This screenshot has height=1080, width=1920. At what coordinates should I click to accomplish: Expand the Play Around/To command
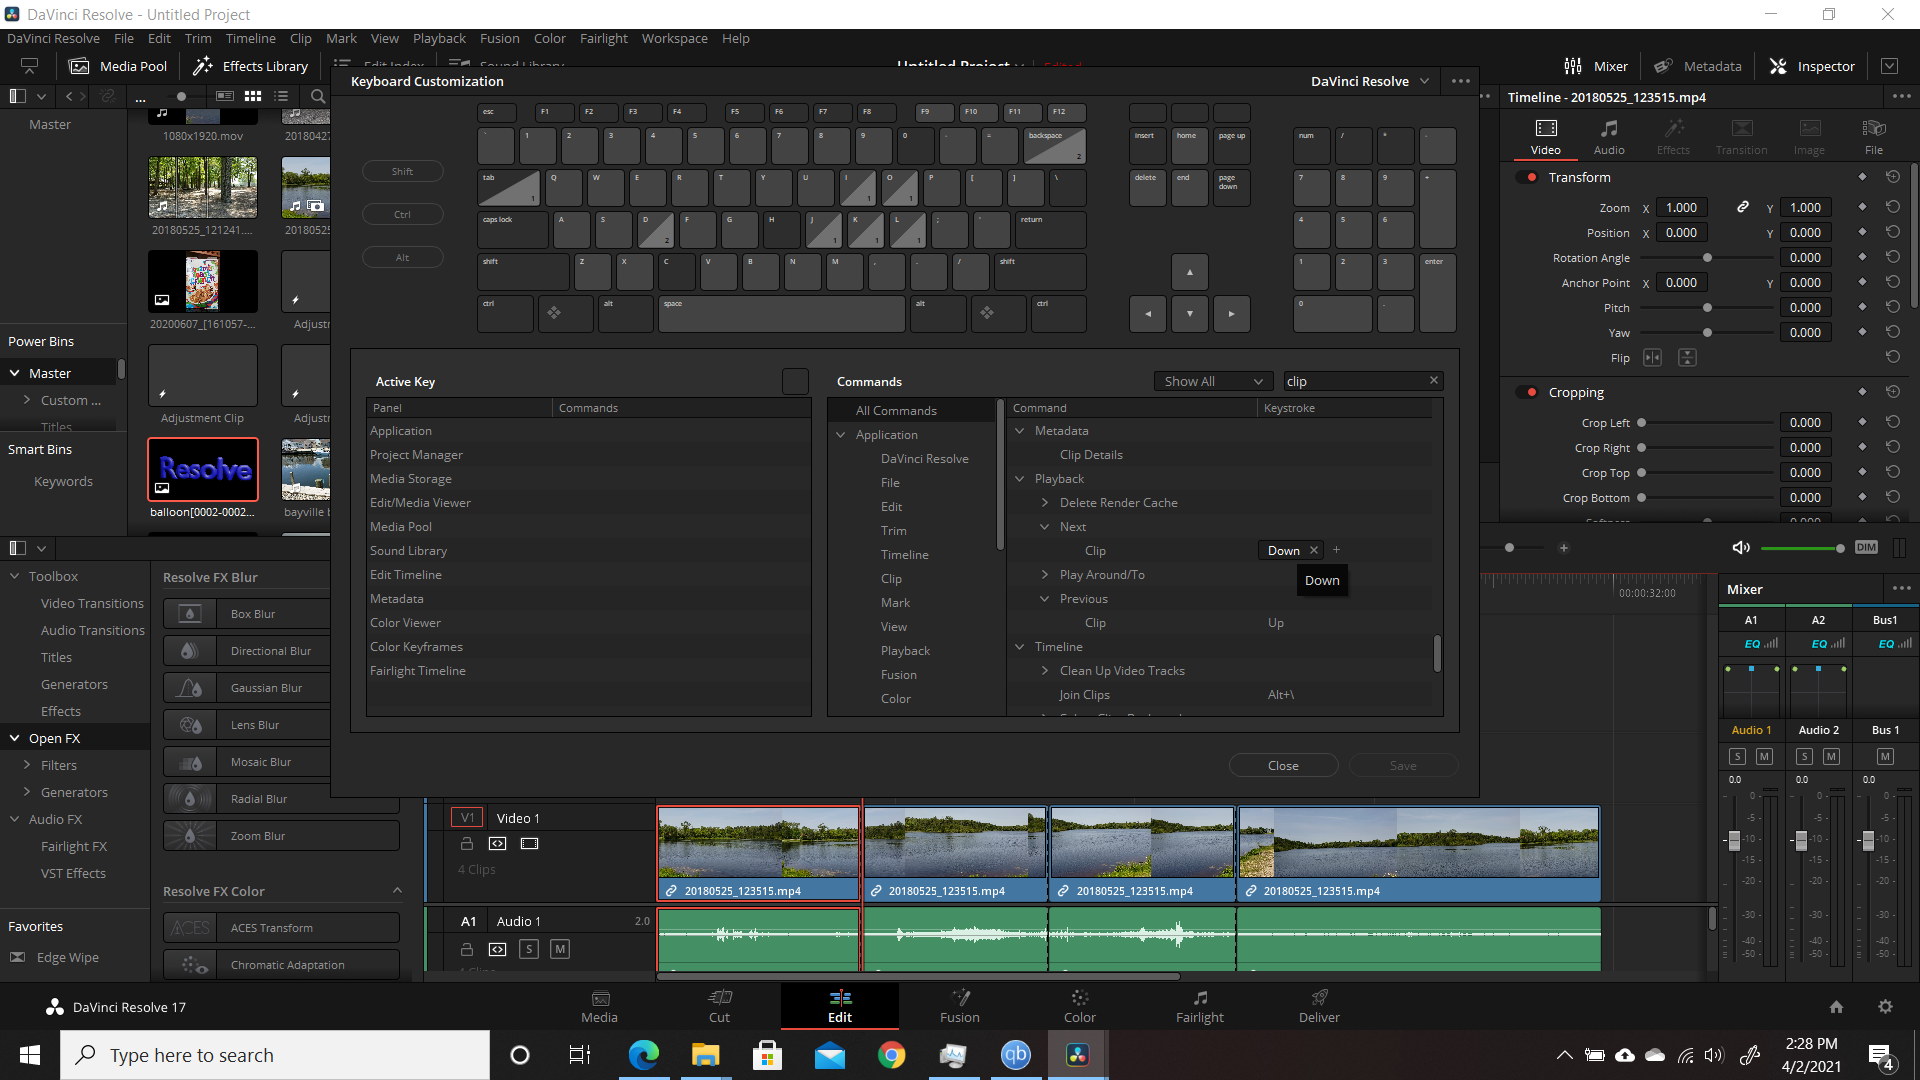(x=1045, y=575)
